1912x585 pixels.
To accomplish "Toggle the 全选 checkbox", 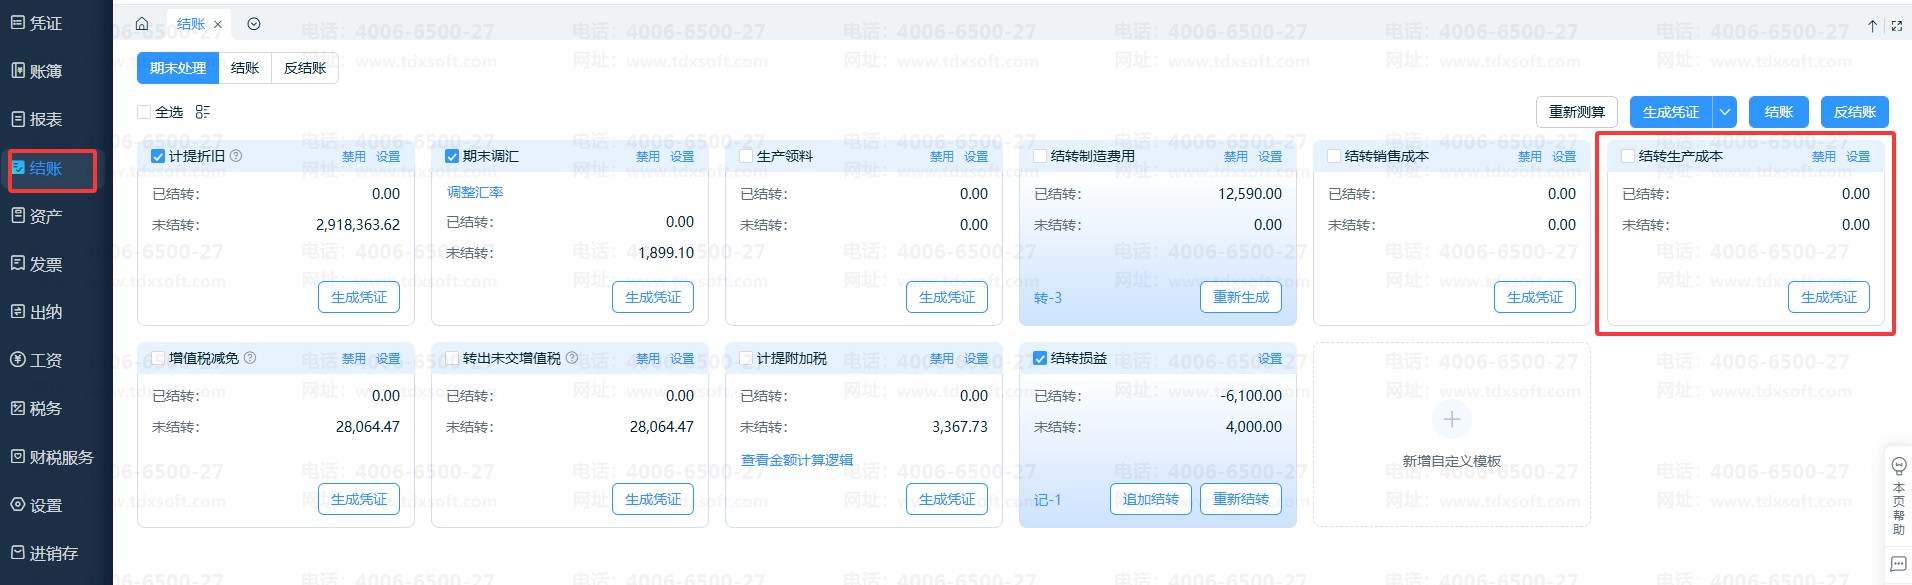I will coord(144,112).
